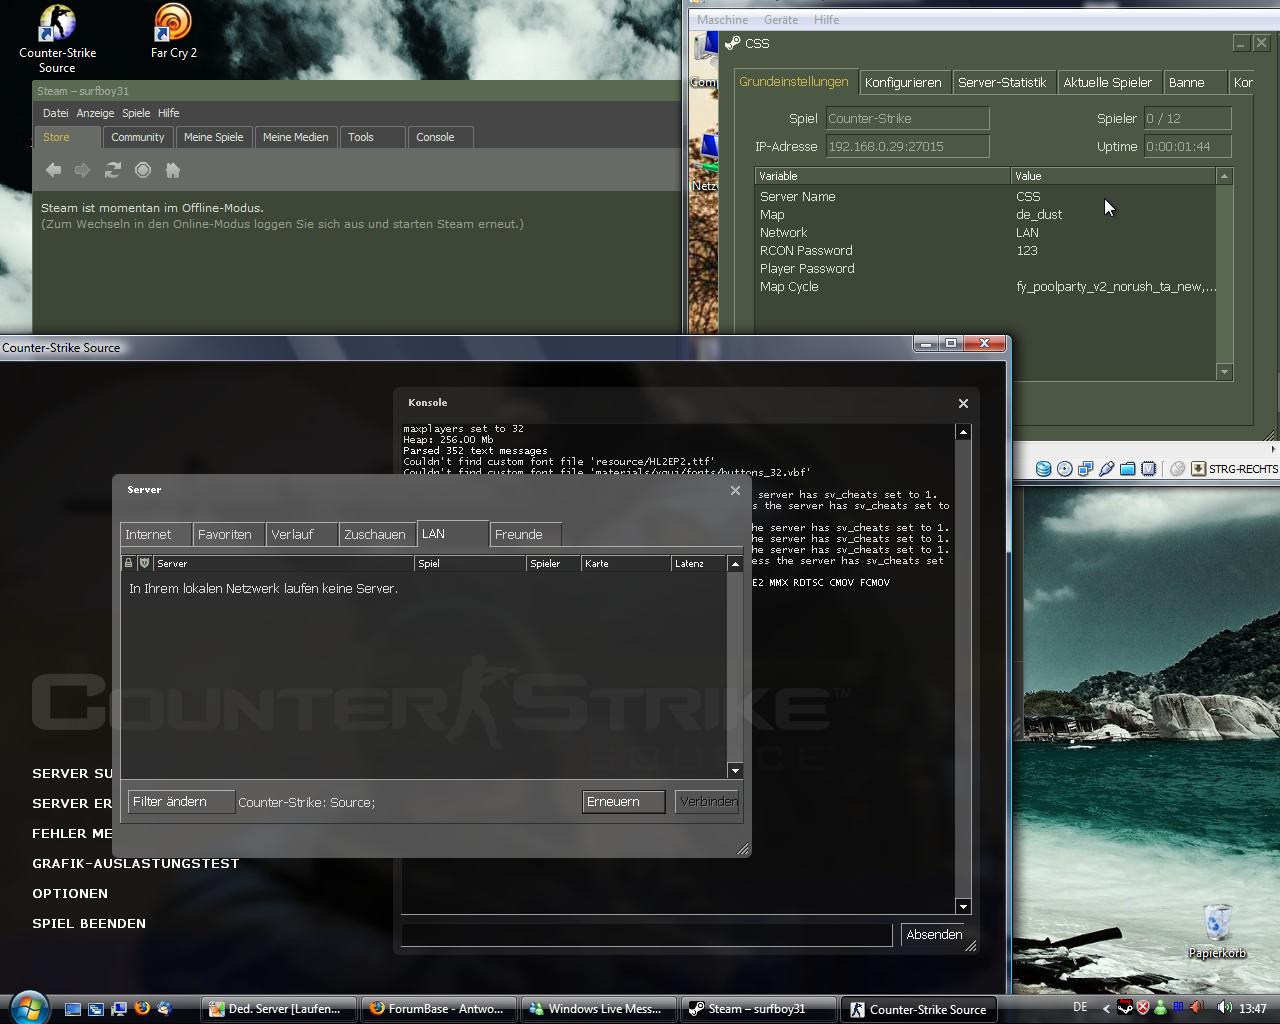
Task: Click the password lock column header icon
Action: (x=128, y=563)
